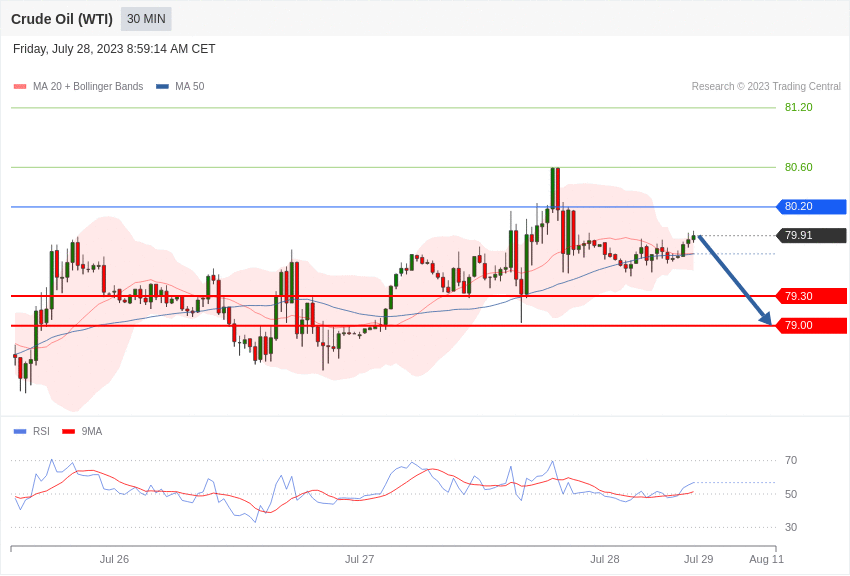The image size is (850, 576).
Task: Toggle the MA 50 legend entry
Action: coord(180,86)
